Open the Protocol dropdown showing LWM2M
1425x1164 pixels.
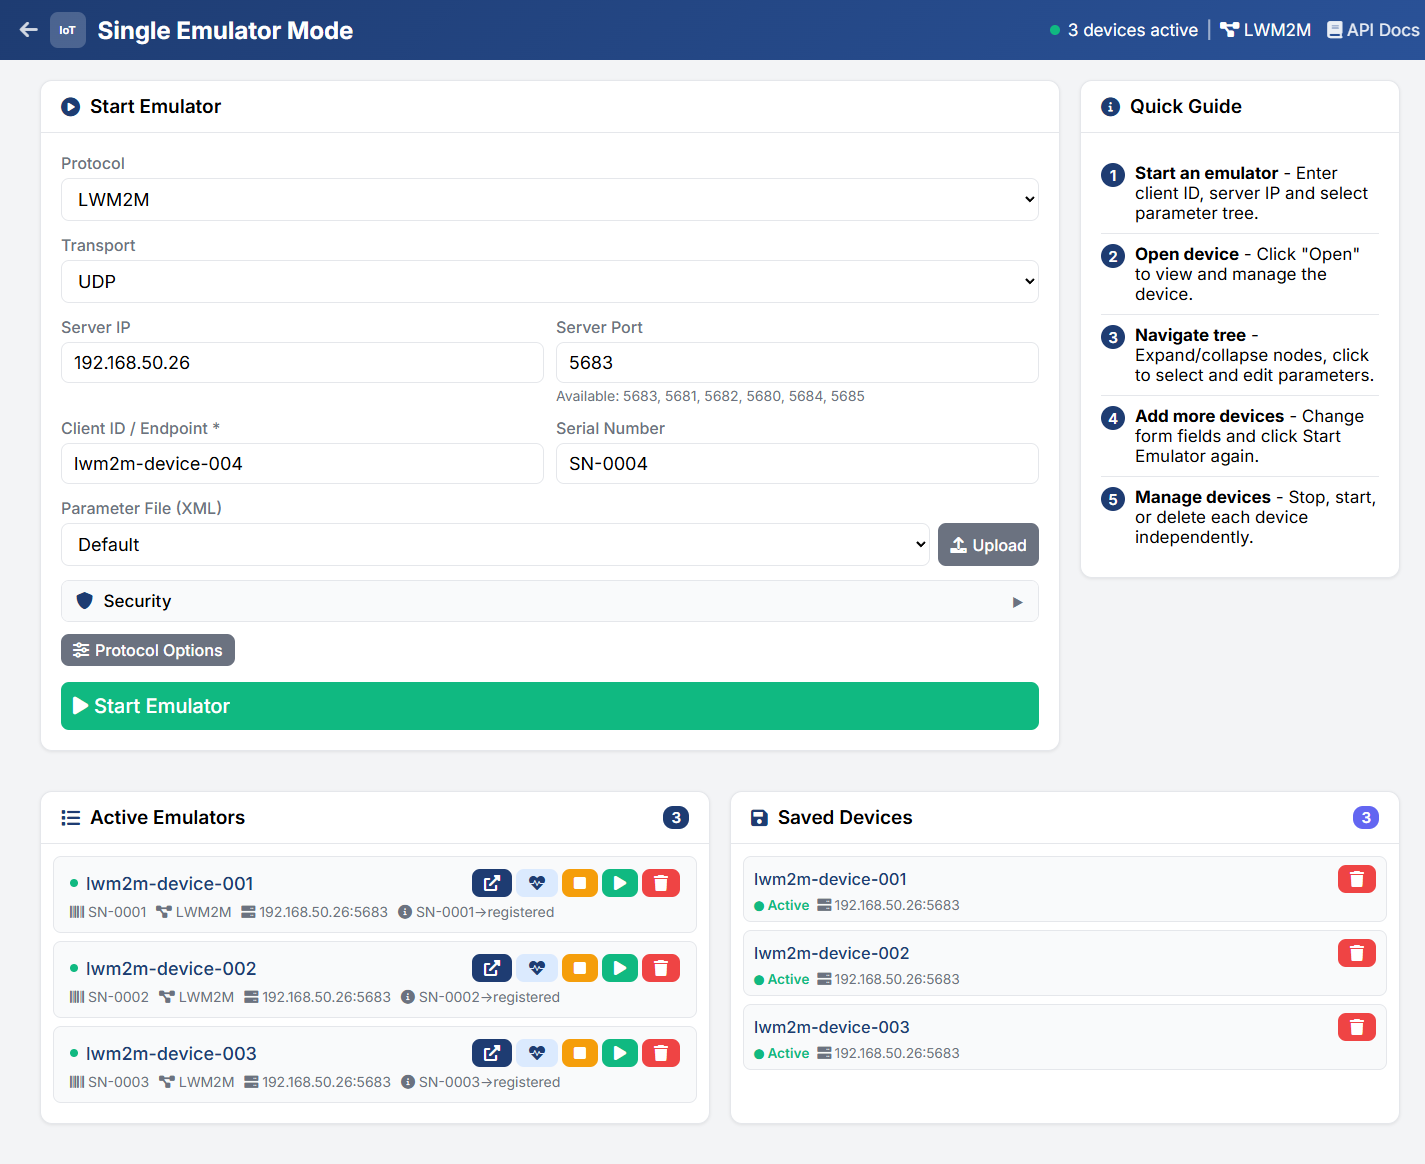coord(550,200)
